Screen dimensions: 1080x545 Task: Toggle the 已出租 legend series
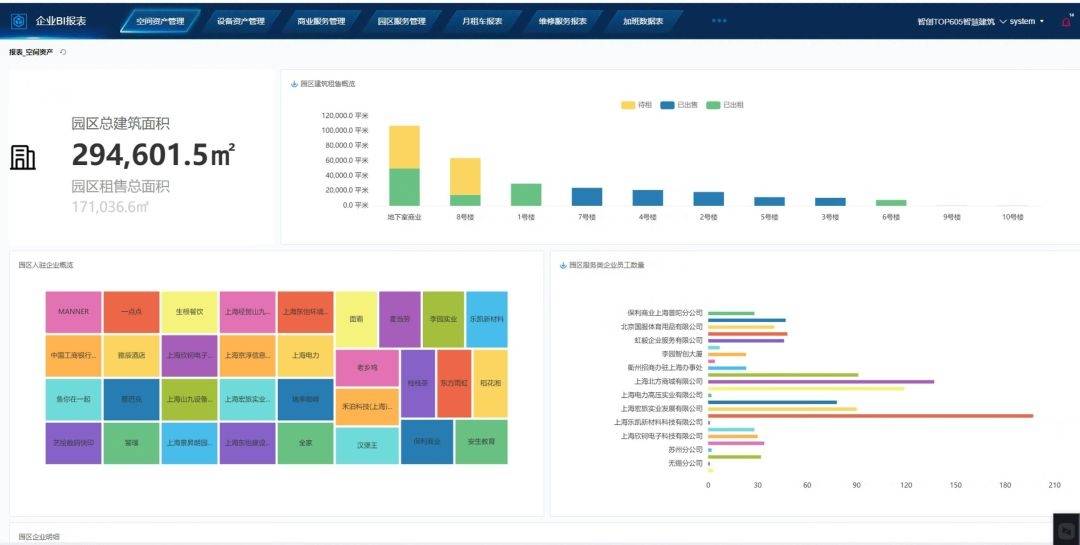point(724,104)
